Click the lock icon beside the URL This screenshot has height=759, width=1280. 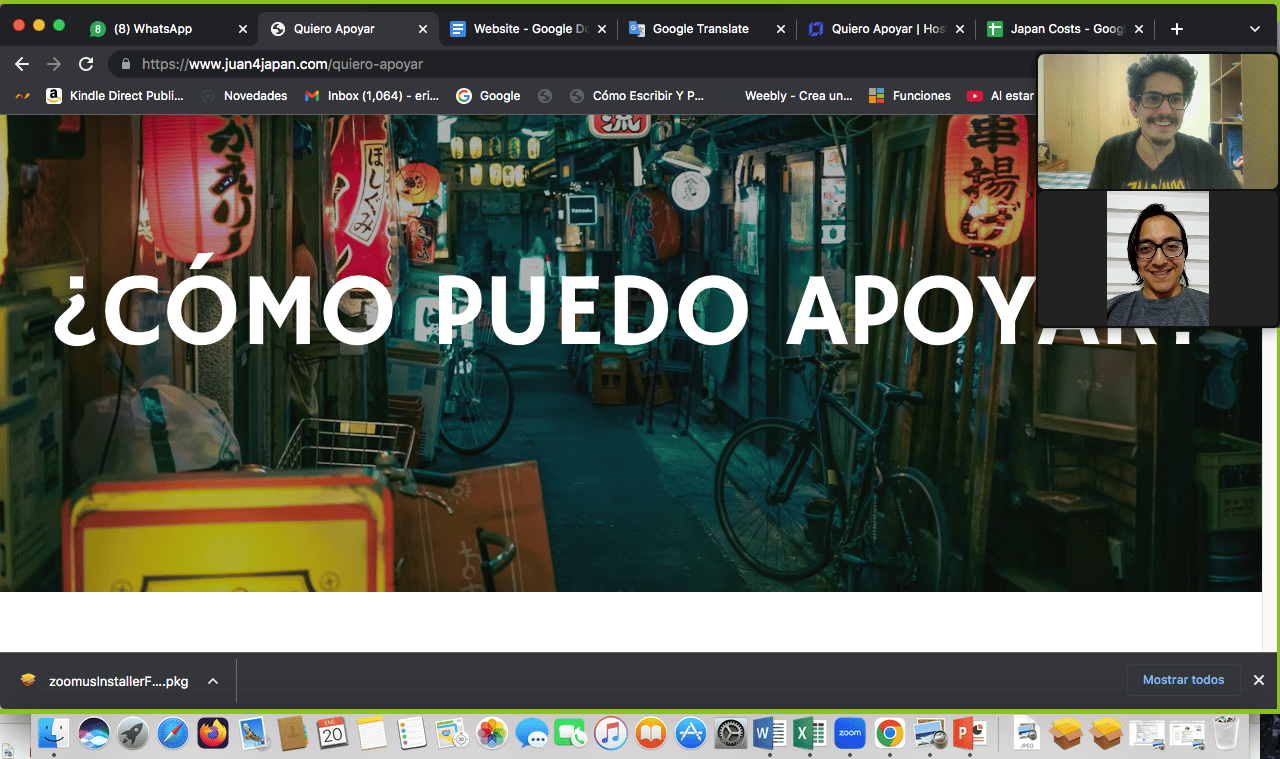[x=125, y=64]
